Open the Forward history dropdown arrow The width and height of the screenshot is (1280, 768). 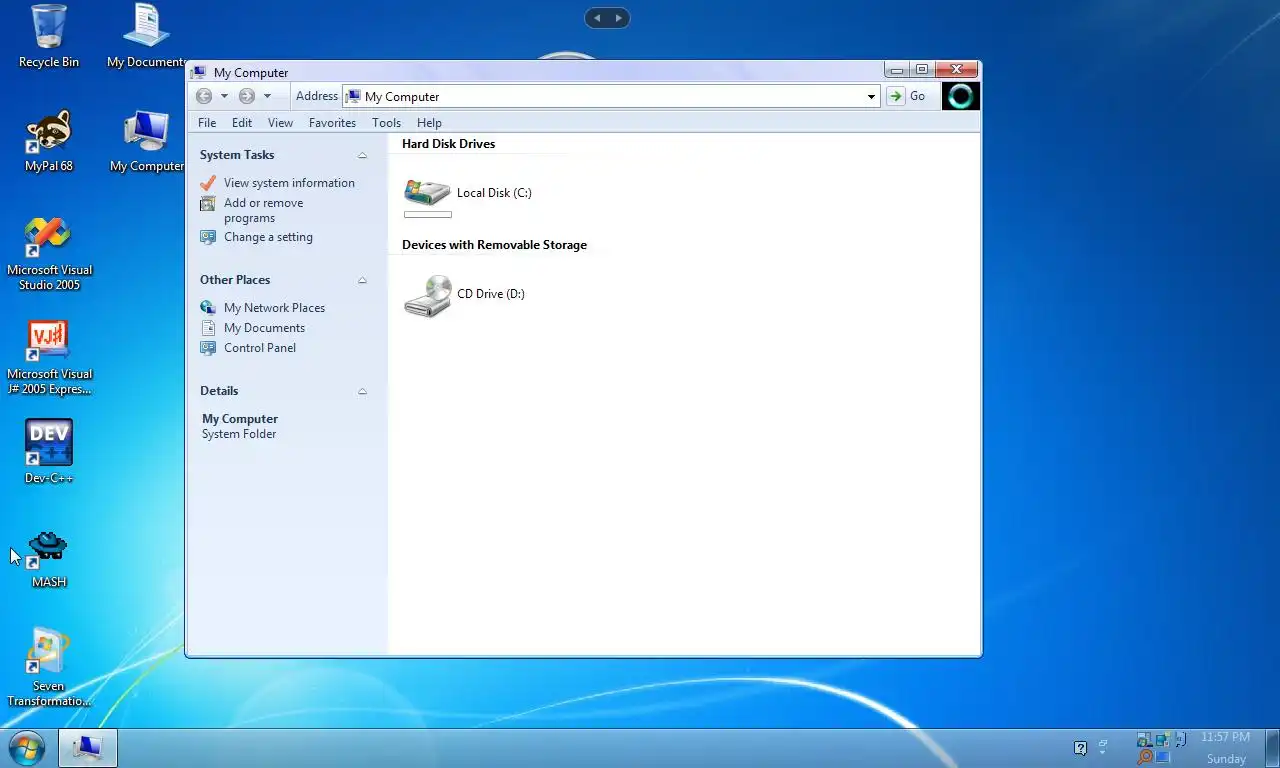pyautogui.click(x=267, y=96)
